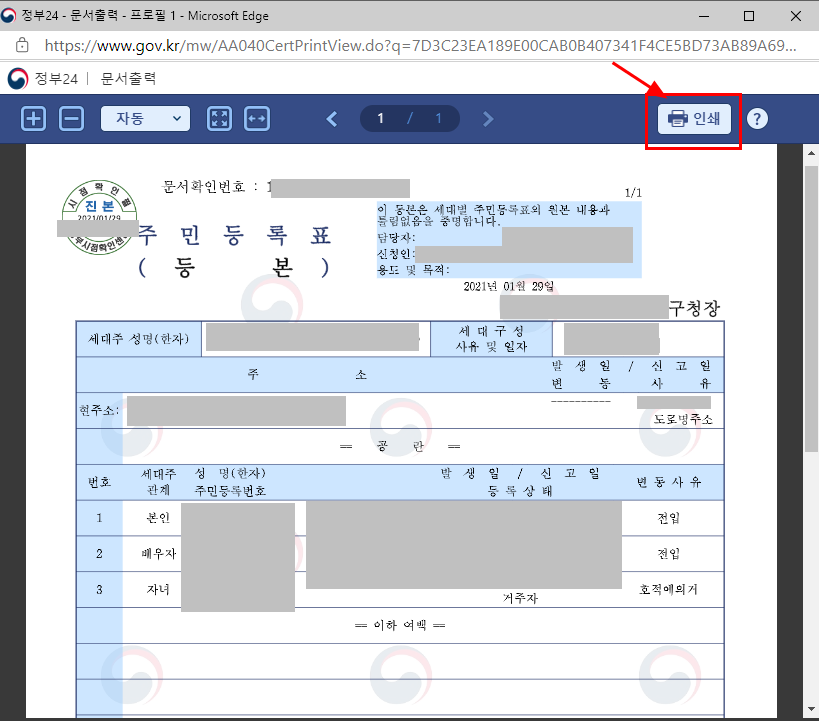The height and width of the screenshot is (721, 819).
Task: Click the 이하 여백 text
Action: click(400, 625)
